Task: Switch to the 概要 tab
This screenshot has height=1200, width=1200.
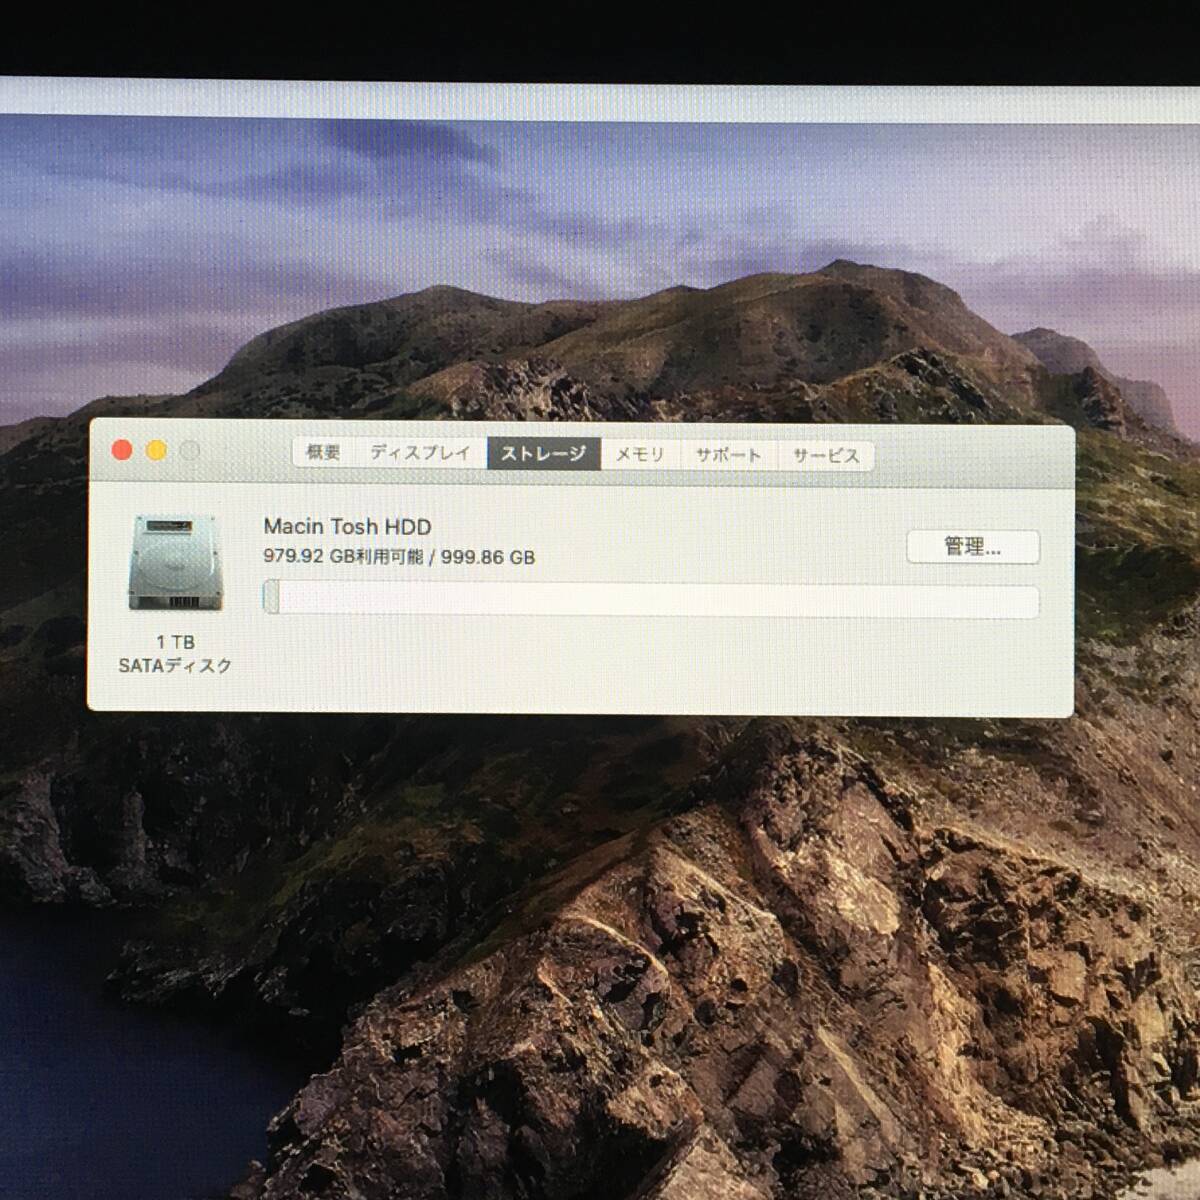Action: [x=324, y=453]
